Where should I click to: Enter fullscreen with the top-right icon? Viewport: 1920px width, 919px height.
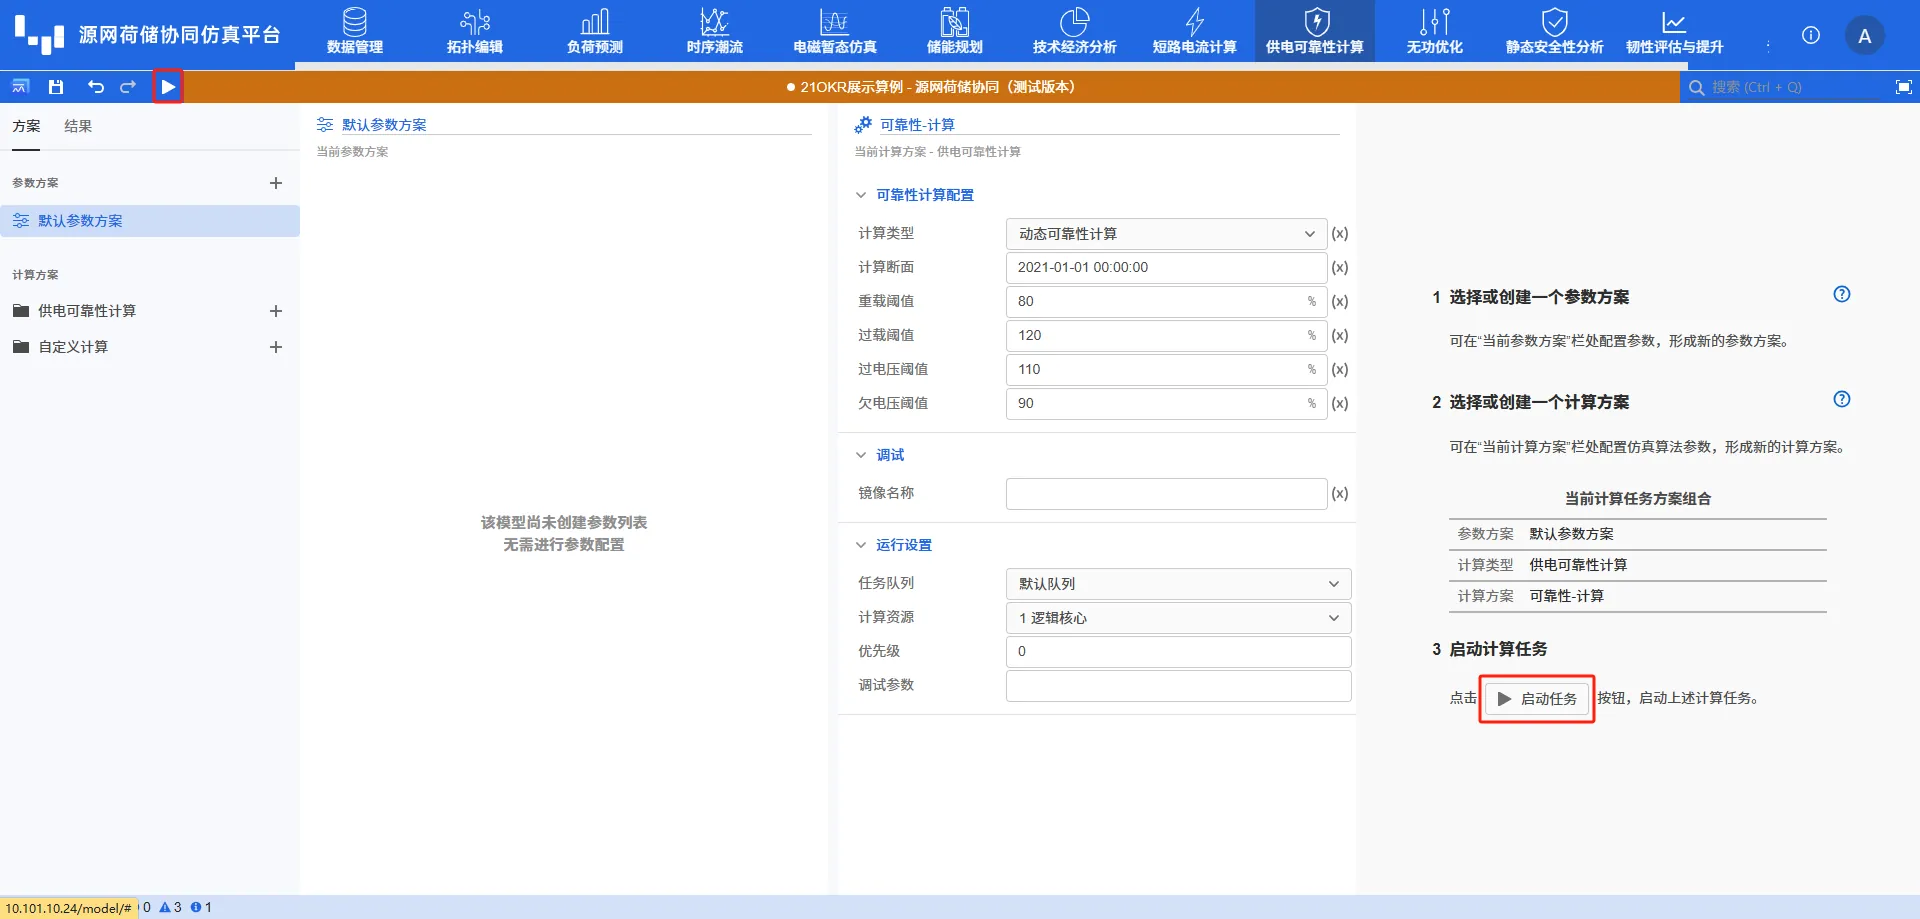coord(1903,87)
